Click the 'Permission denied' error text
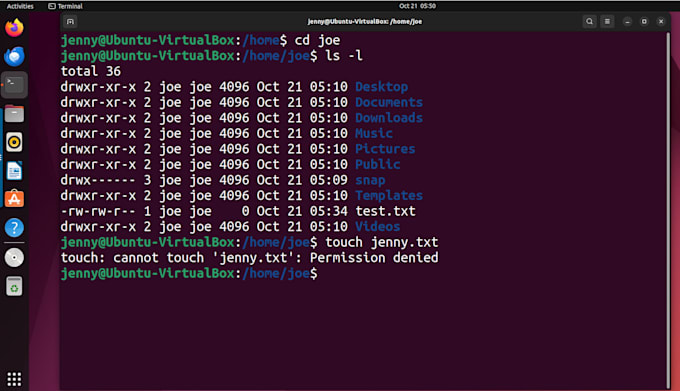Image resolution: width=680 pixels, height=391 pixels. pos(374,258)
